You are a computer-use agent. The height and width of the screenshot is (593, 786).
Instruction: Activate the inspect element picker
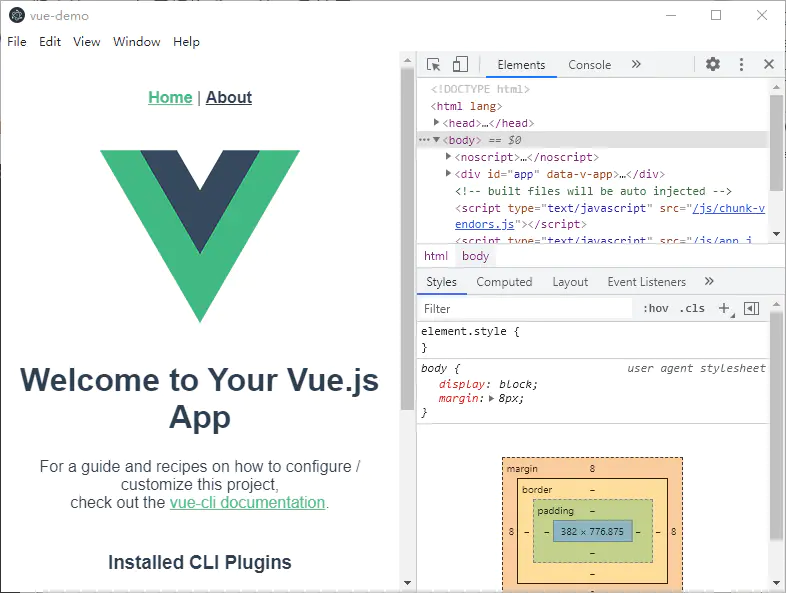tap(434, 64)
